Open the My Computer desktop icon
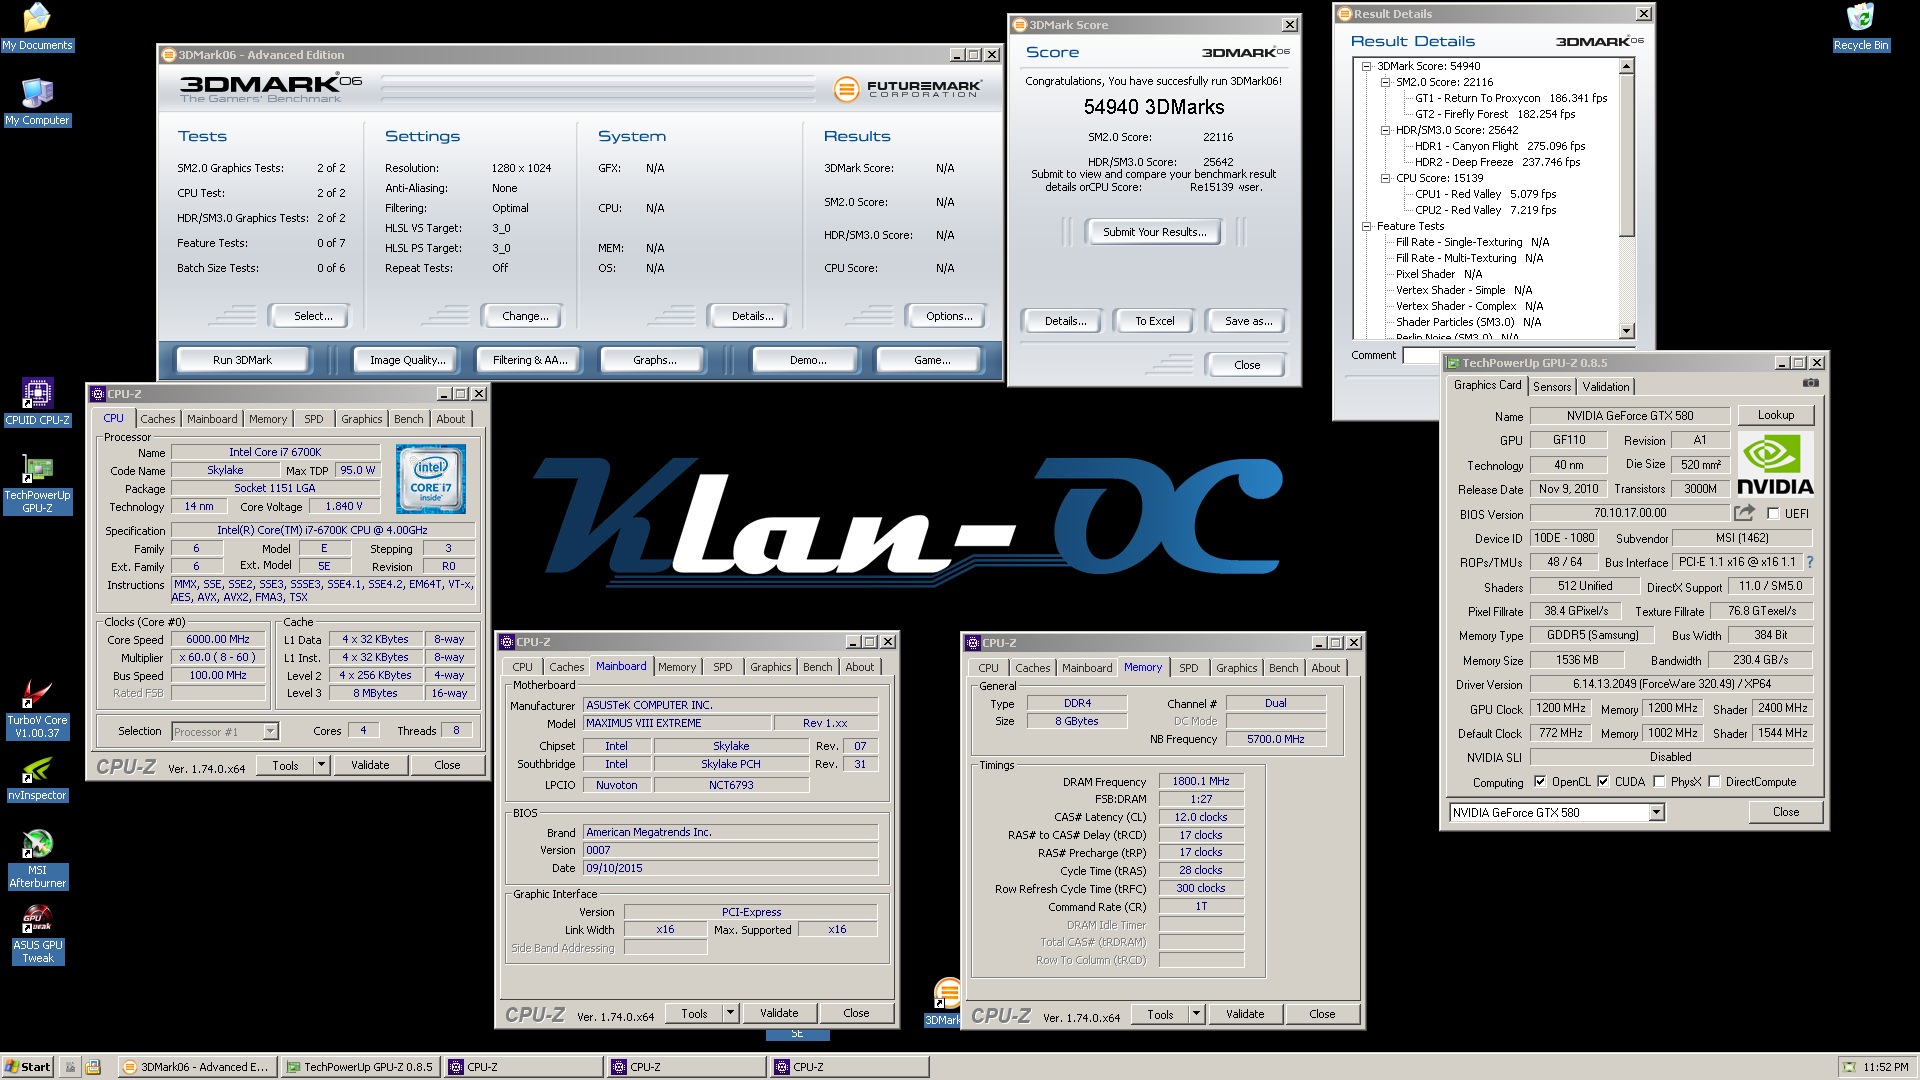 click(x=37, y=102)
